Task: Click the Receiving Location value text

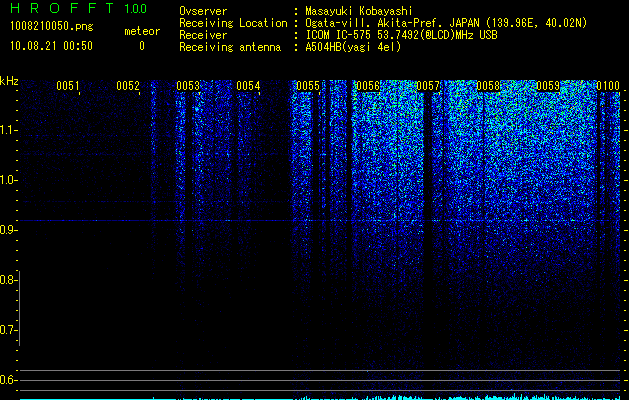Action: (x=446, y=23)
